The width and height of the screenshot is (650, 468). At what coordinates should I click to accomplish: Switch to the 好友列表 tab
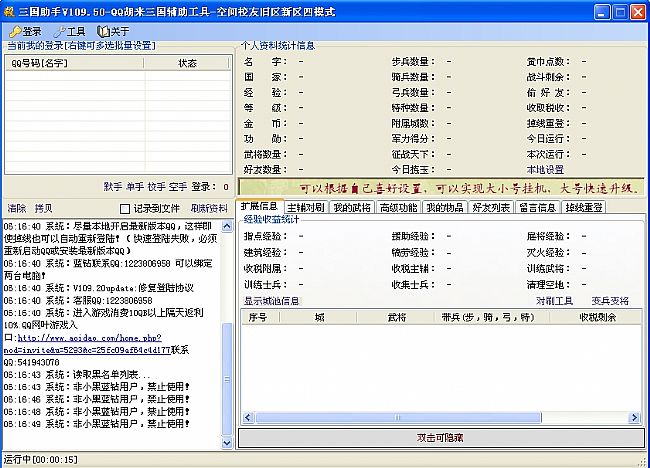(x=491, y=207)
